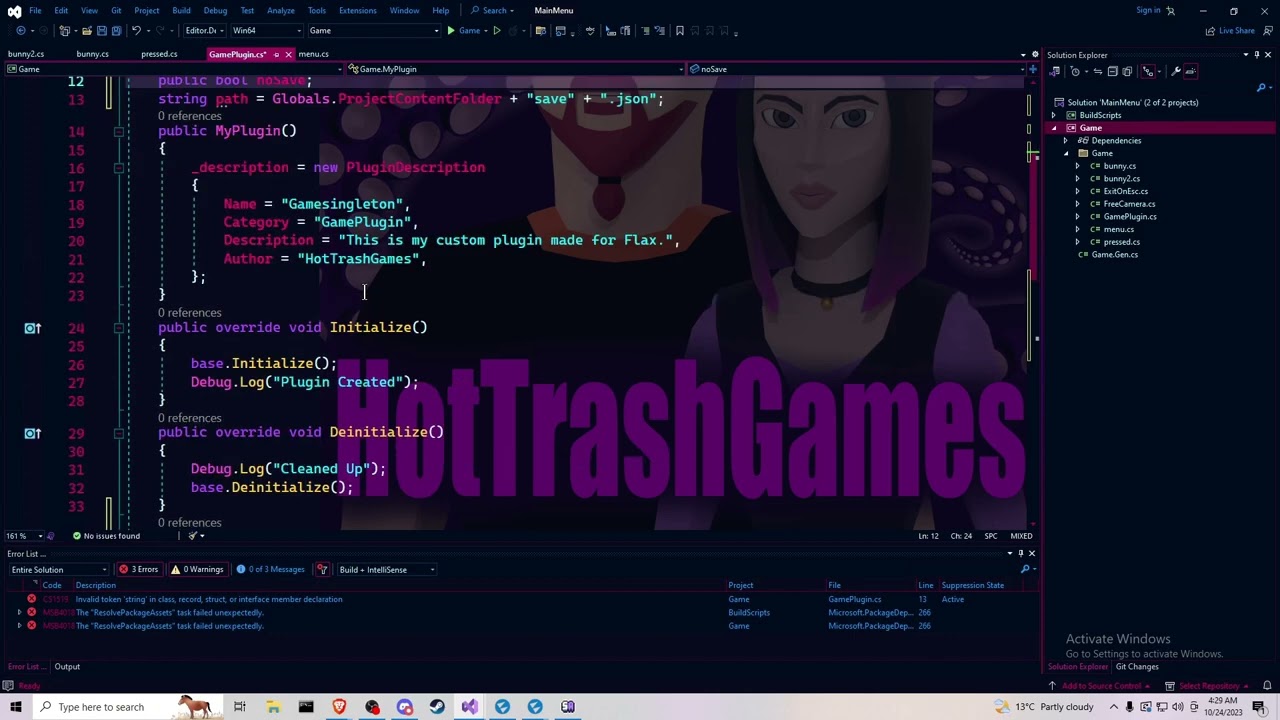Click the Sign in link
This screenshot has height=720, width=1280.
tap(1148, 10)
